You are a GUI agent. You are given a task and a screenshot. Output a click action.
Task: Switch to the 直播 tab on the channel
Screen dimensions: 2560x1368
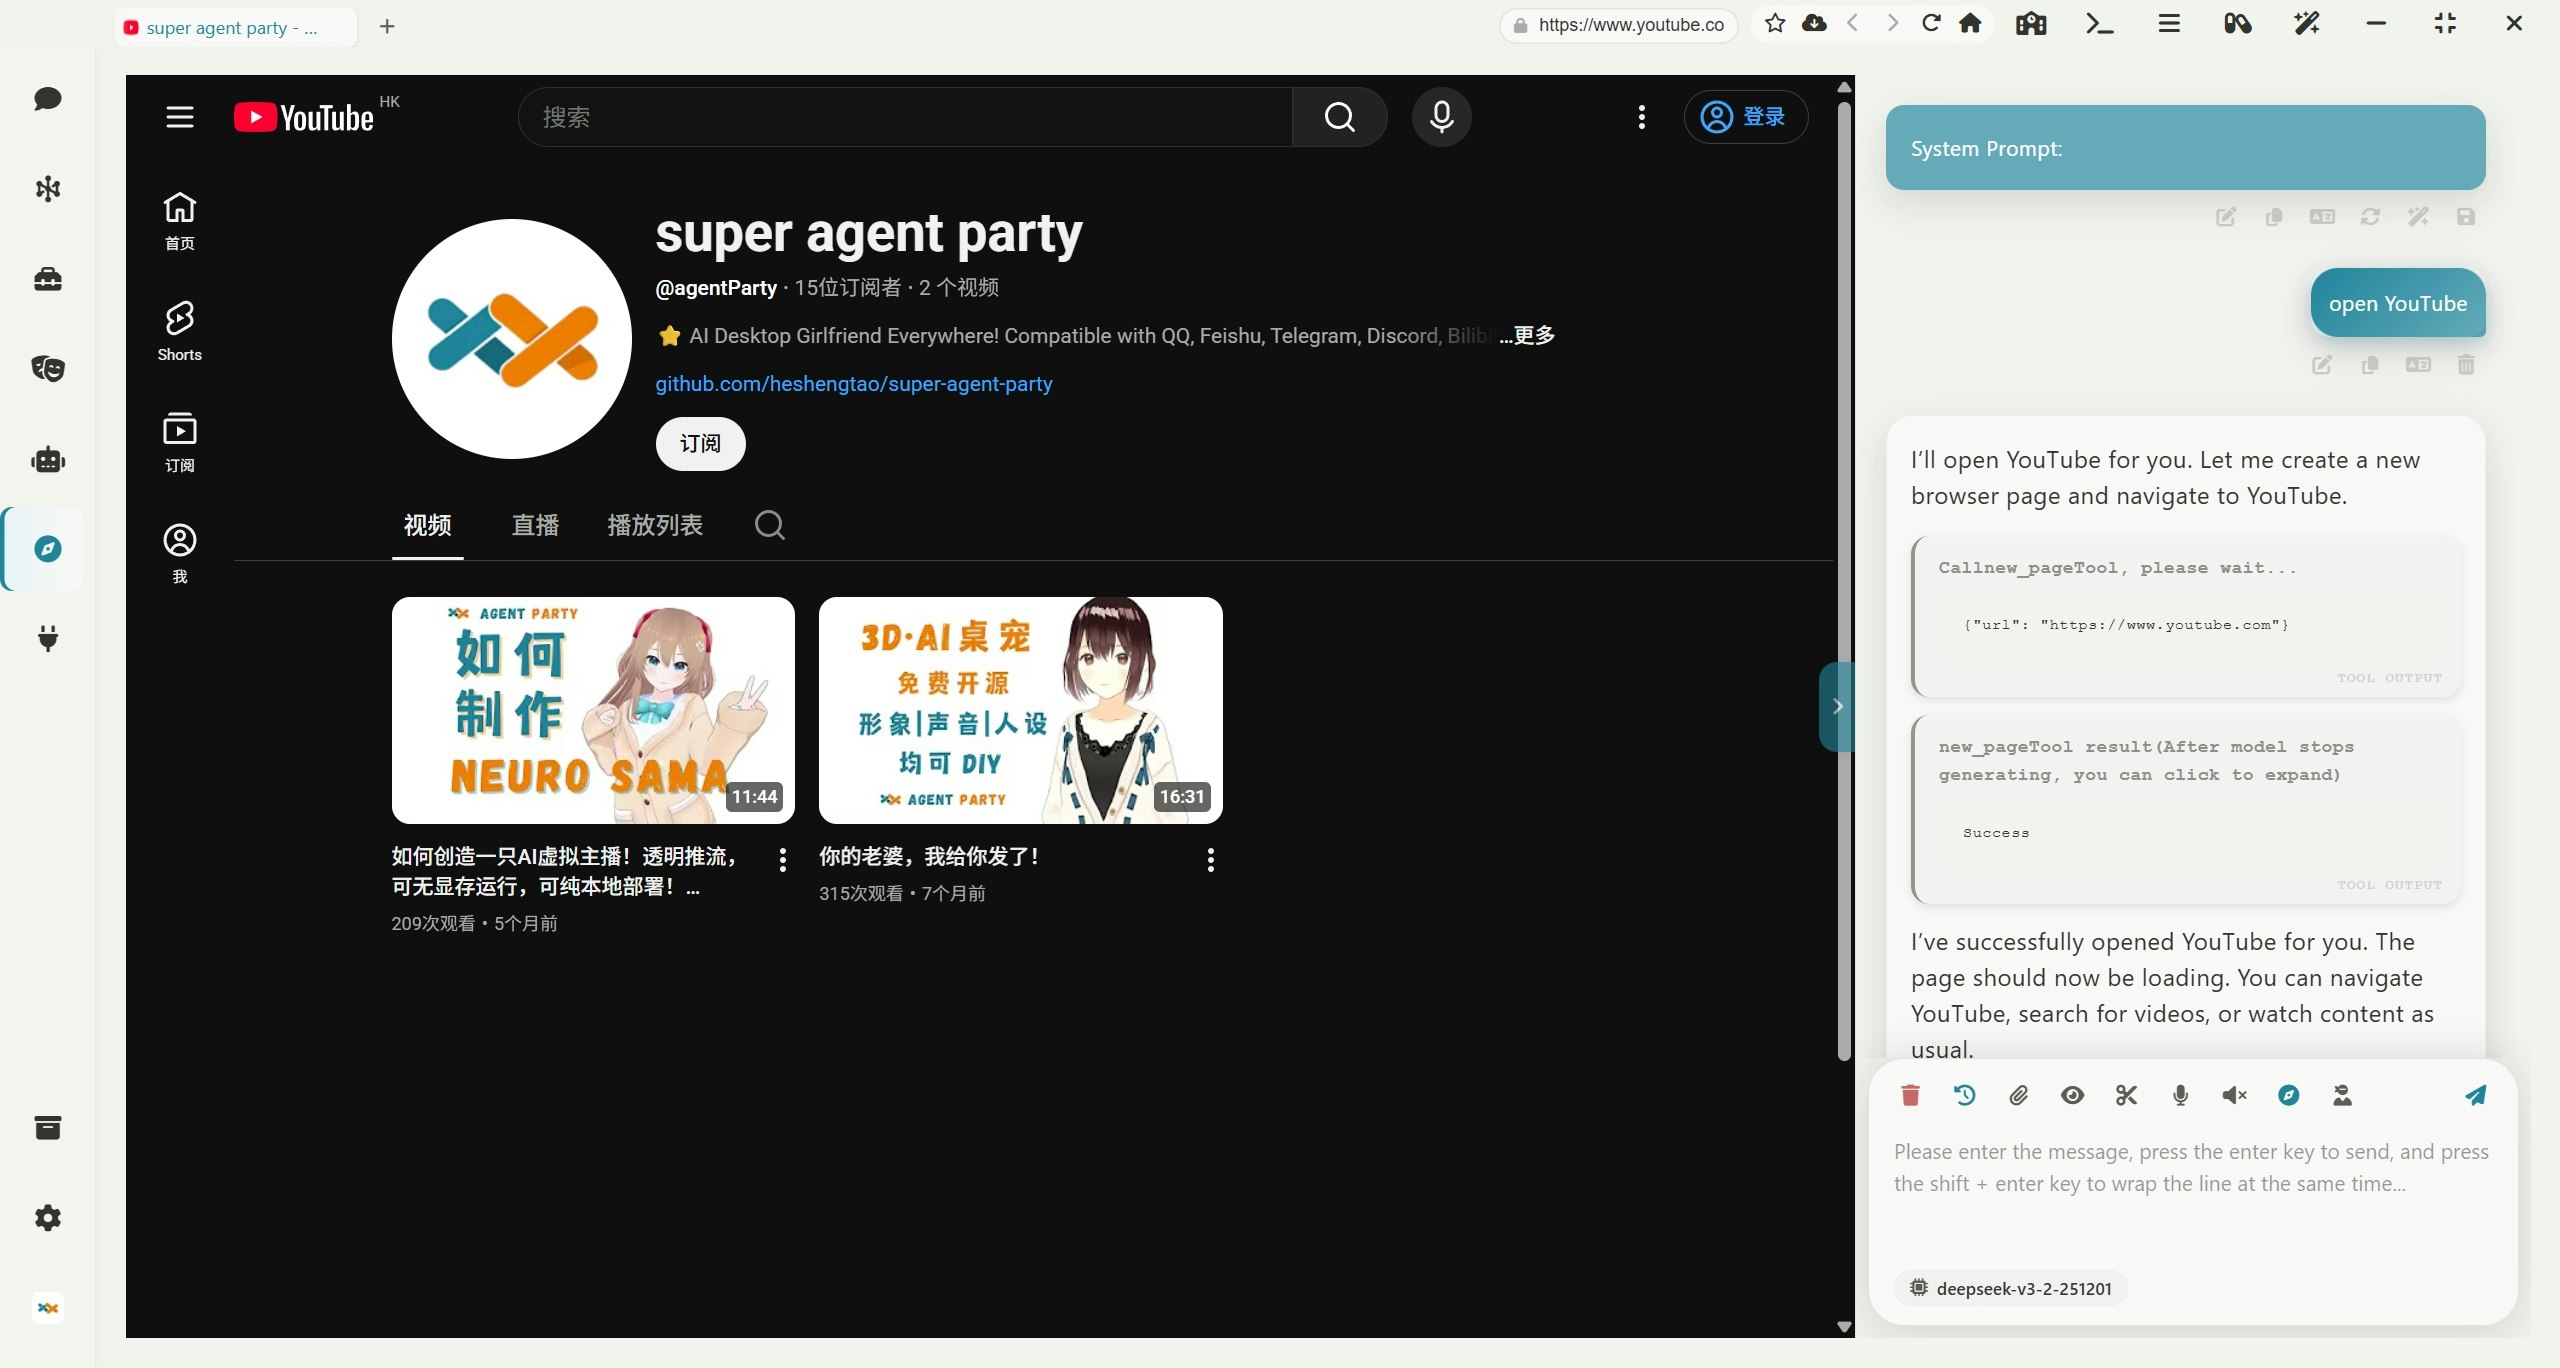pos(536,525)
